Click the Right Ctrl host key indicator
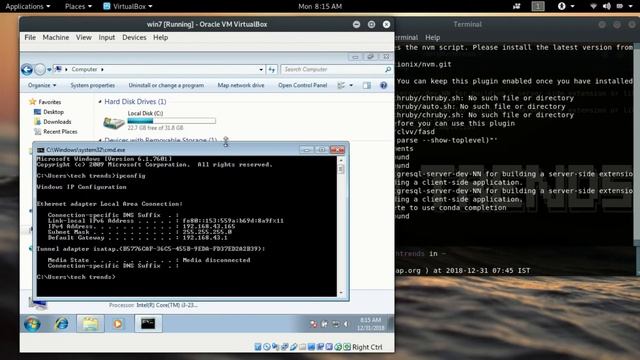The height and width of the screenshot is (360, 640). pyautogui.click(x=367, y=347)
